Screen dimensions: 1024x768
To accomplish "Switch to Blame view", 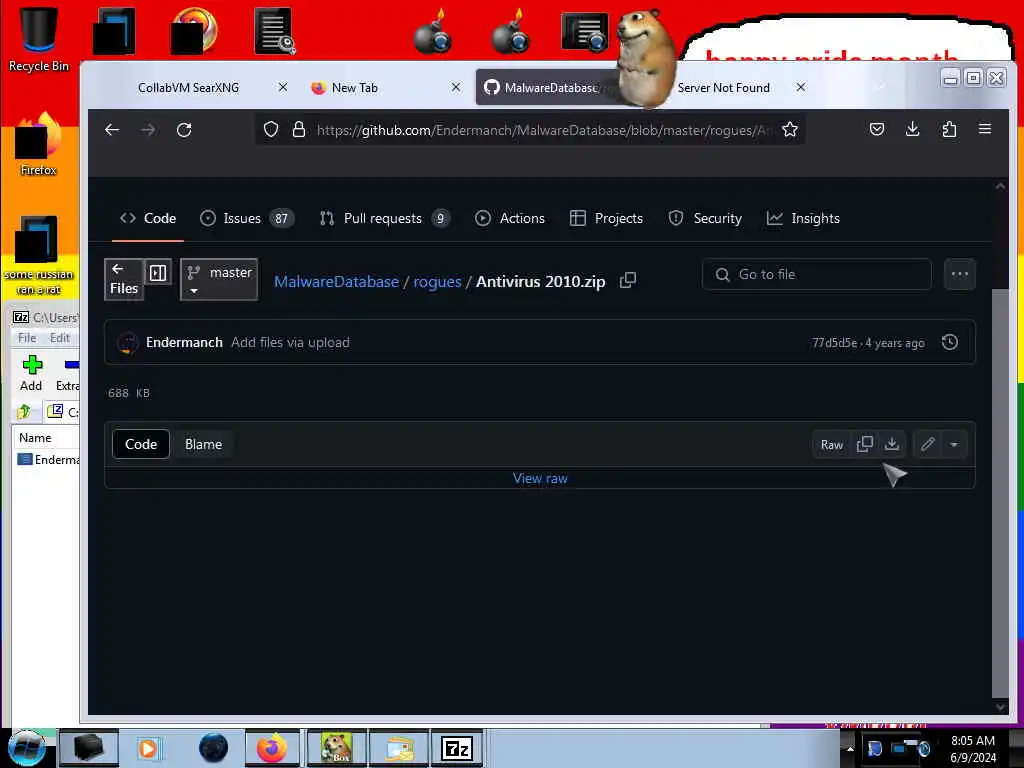I will point(203,444).
